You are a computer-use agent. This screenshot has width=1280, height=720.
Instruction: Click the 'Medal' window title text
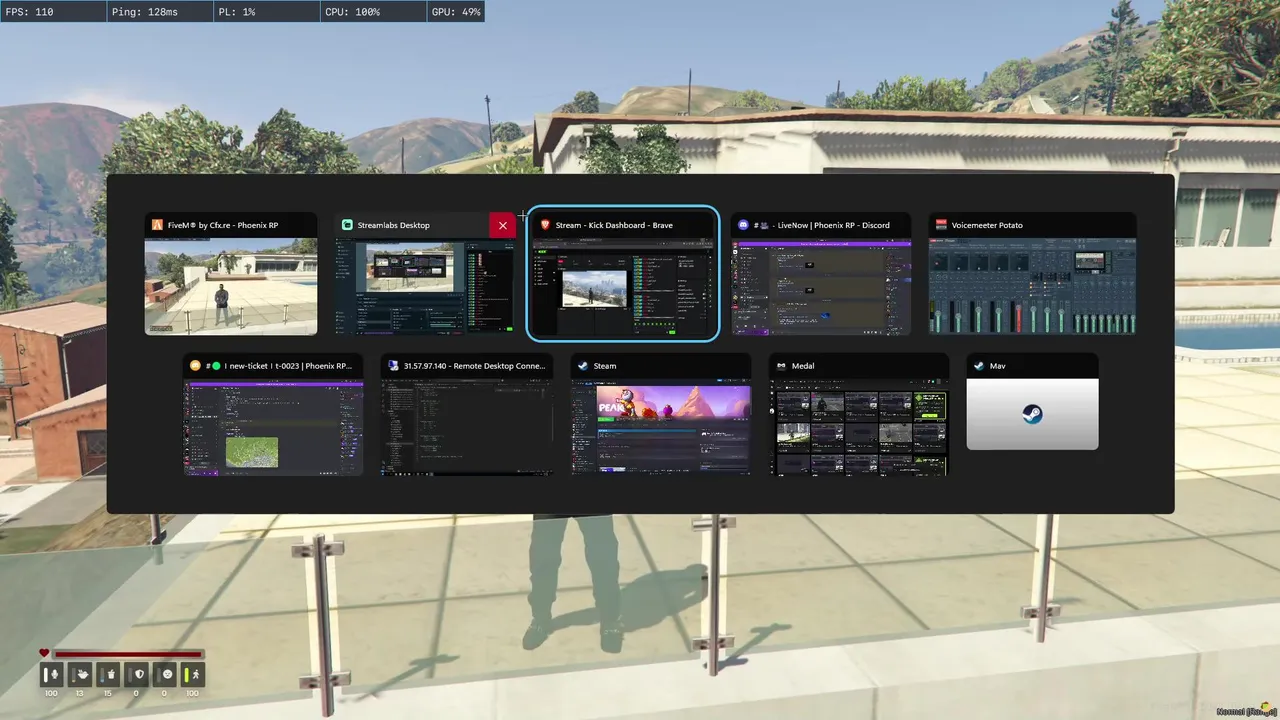click(x=803, y=366)
